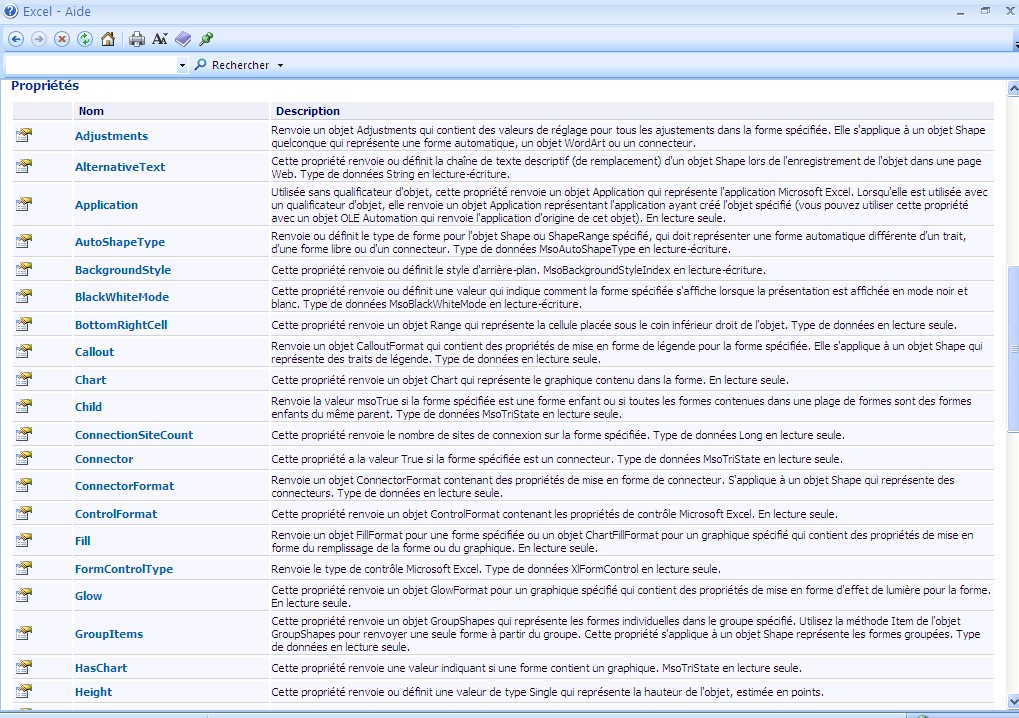Open the ConnectionSiteCount property link
The width and height of the screenshot is (1019, 718).
click(x=134, y=435)
